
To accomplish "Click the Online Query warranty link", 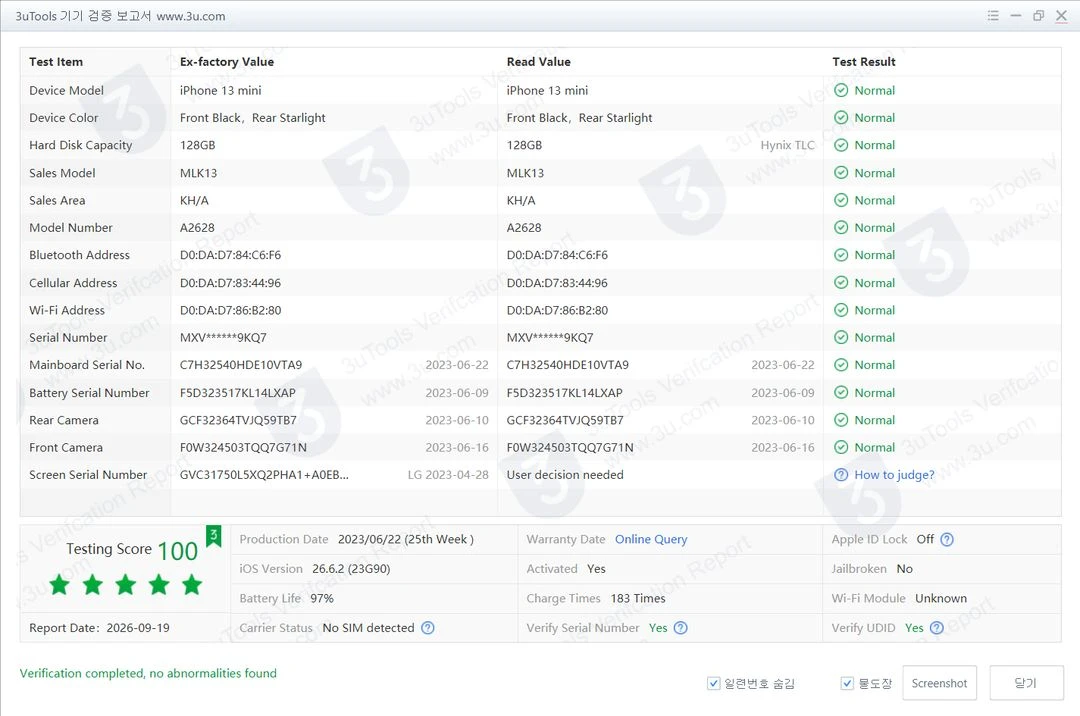I will (x=651, y=540).
